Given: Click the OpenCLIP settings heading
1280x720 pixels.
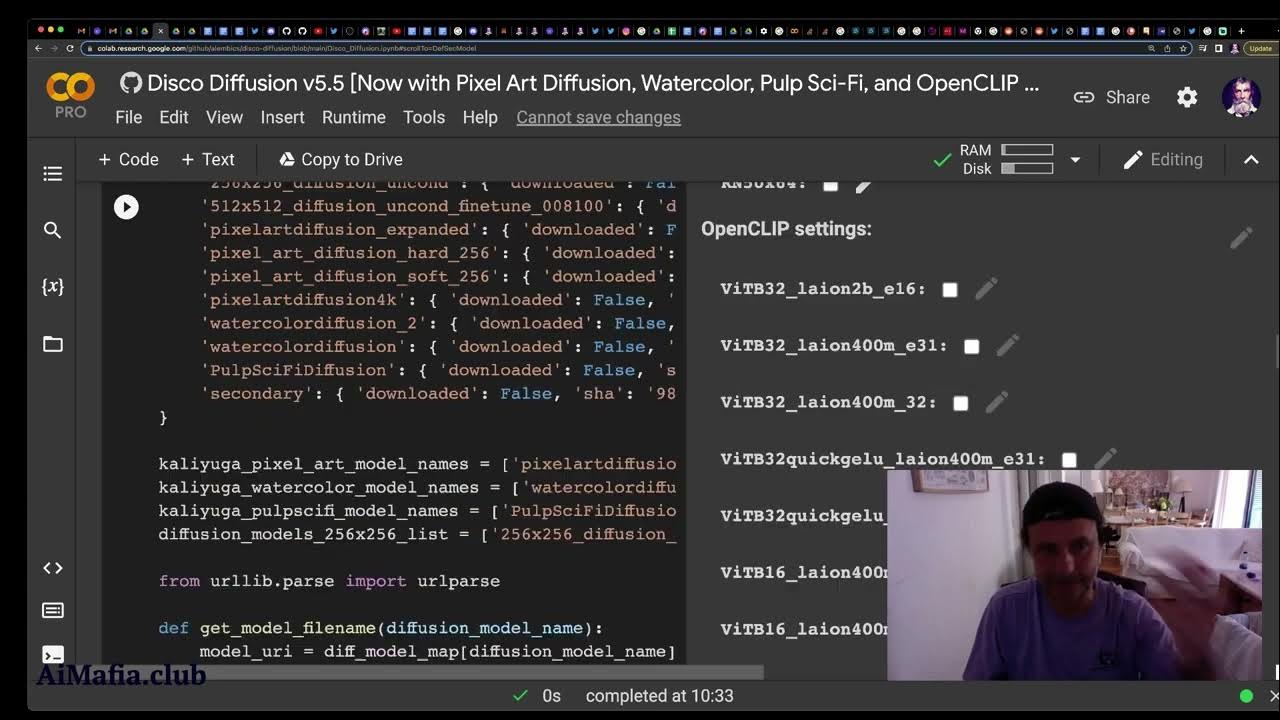Looking at the screenshot, I should coord(786,229).
